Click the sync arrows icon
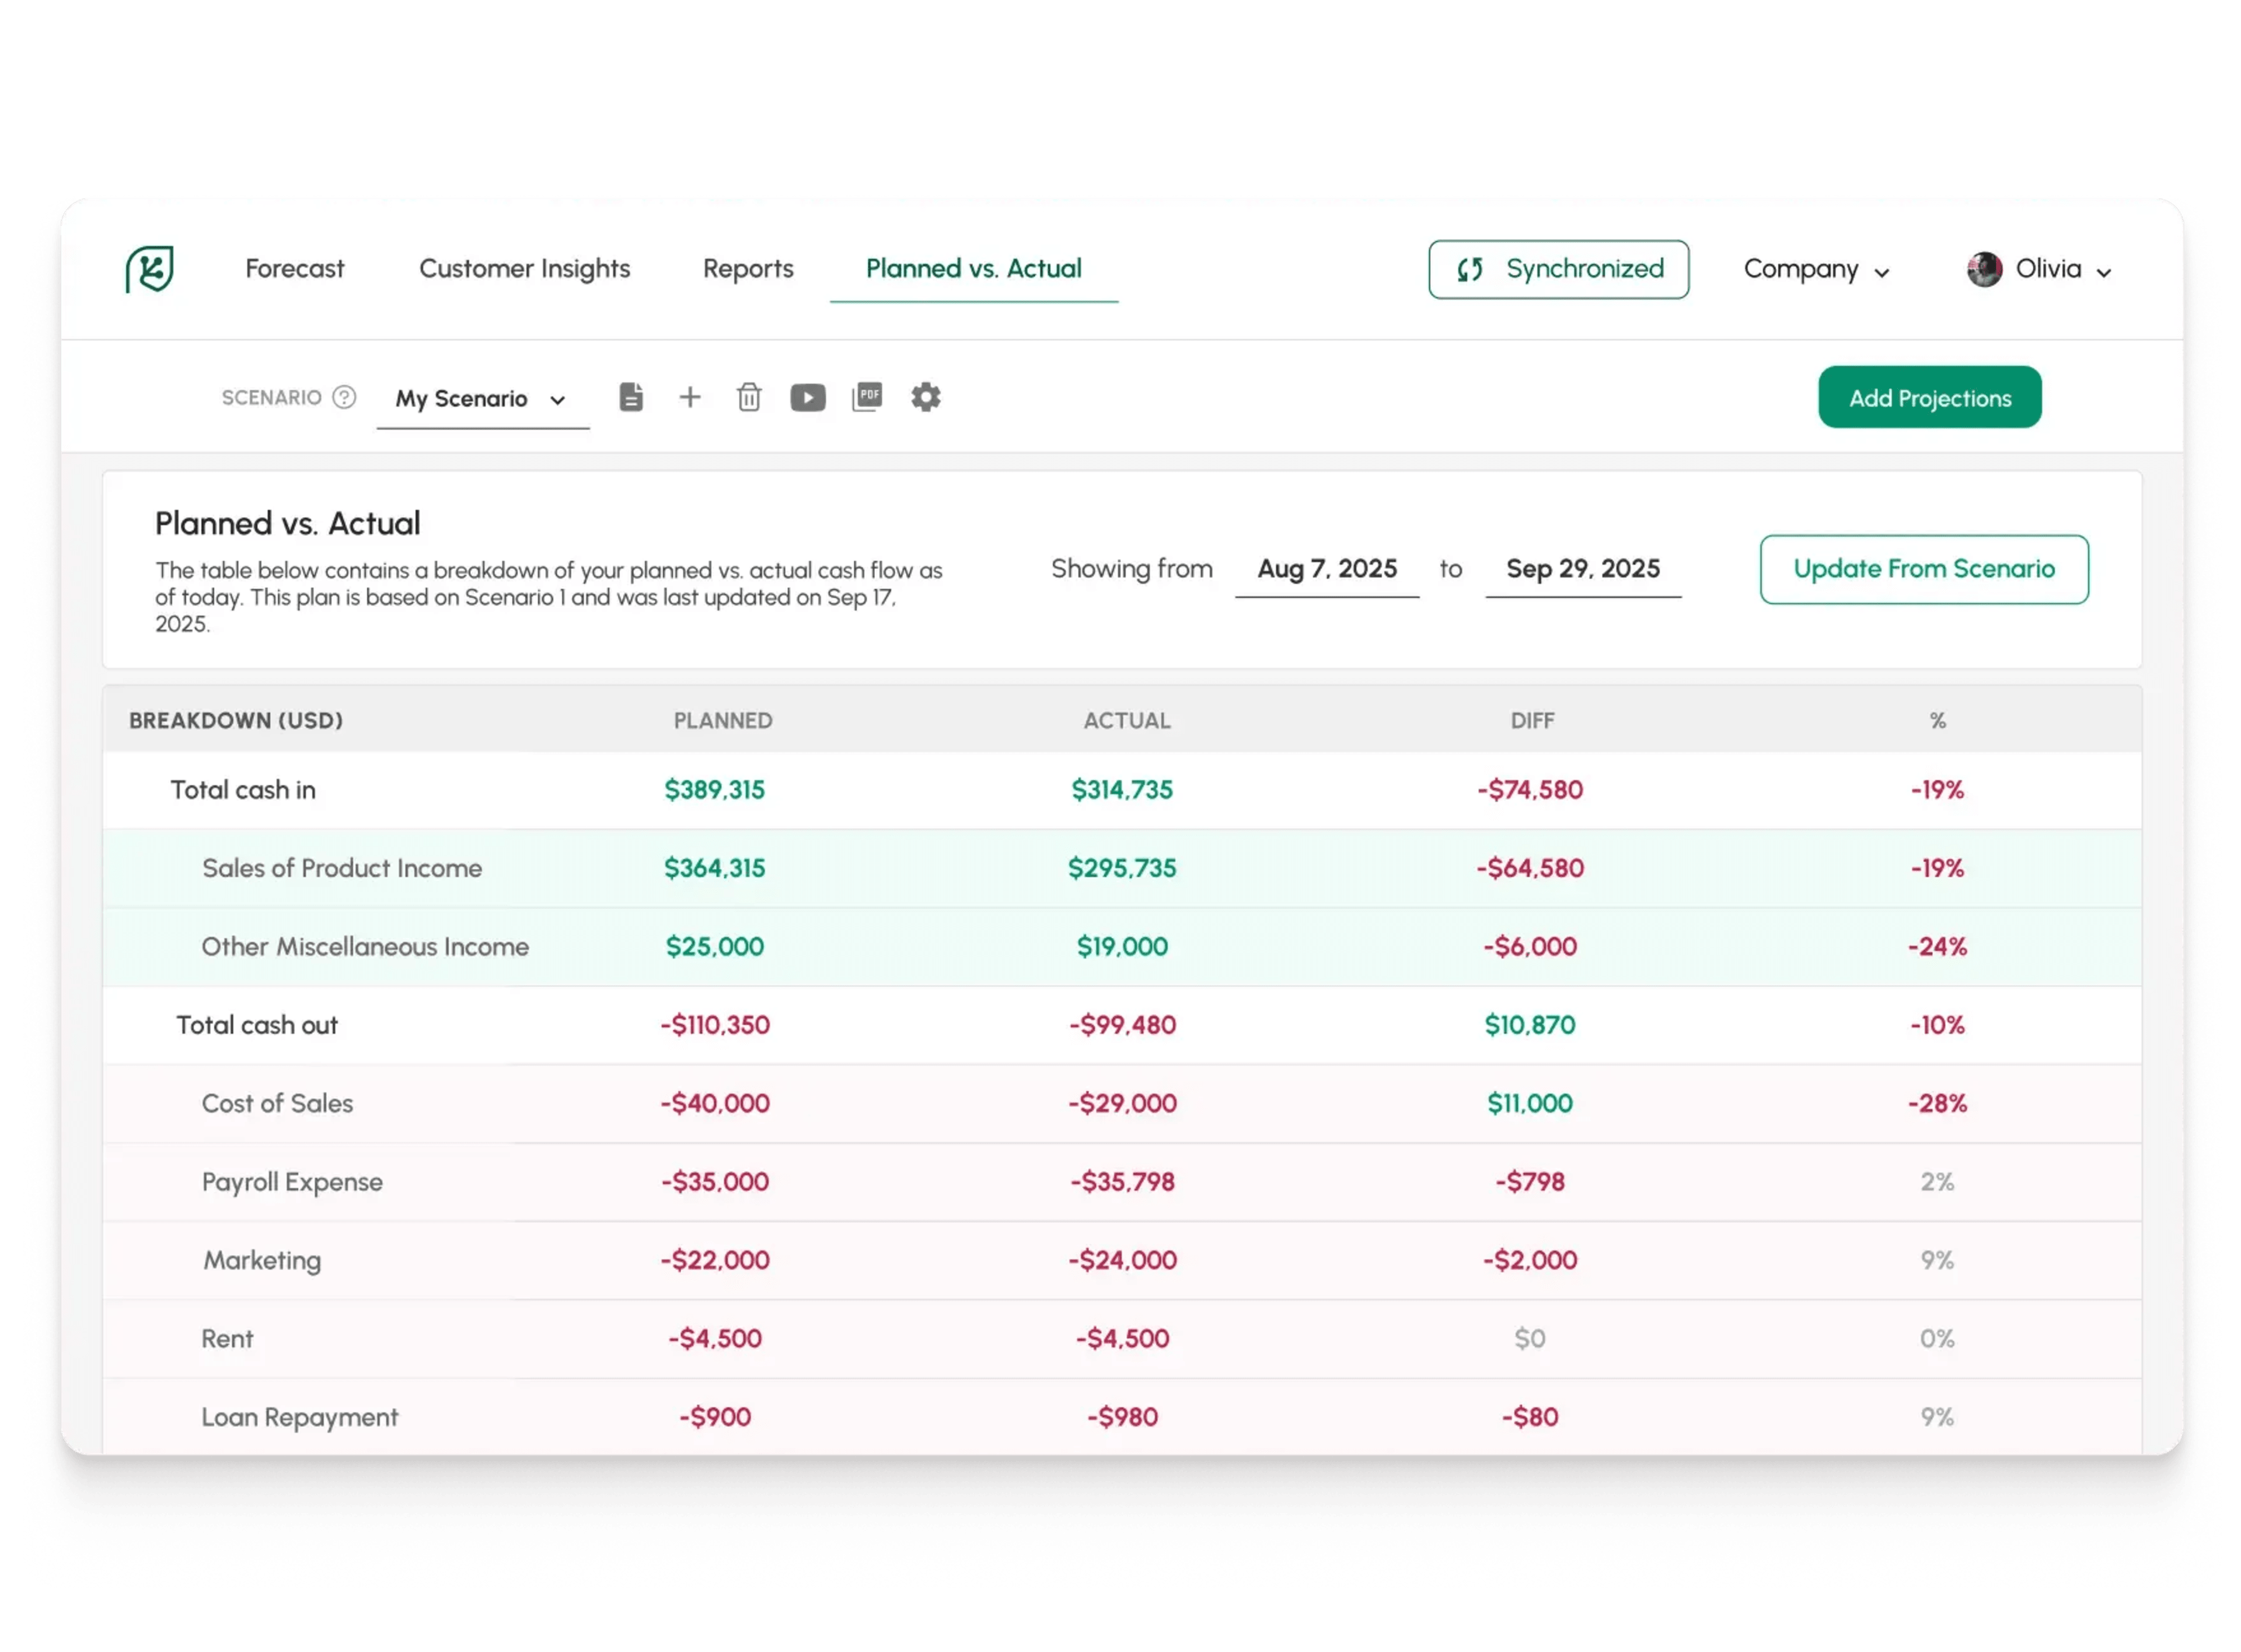The width and height of the screenshot is (2241, 1652). point(1469,269)
